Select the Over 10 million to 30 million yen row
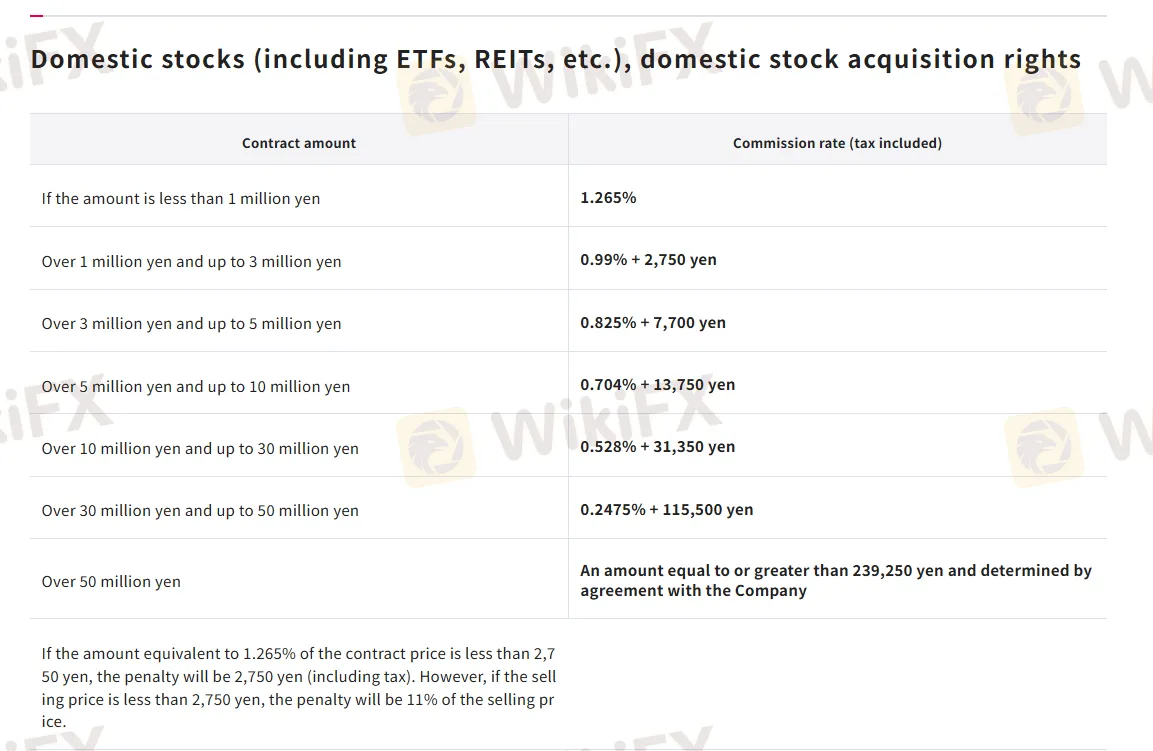The width and height of the screenshot is (1153, 751). [x=568, y=446]
